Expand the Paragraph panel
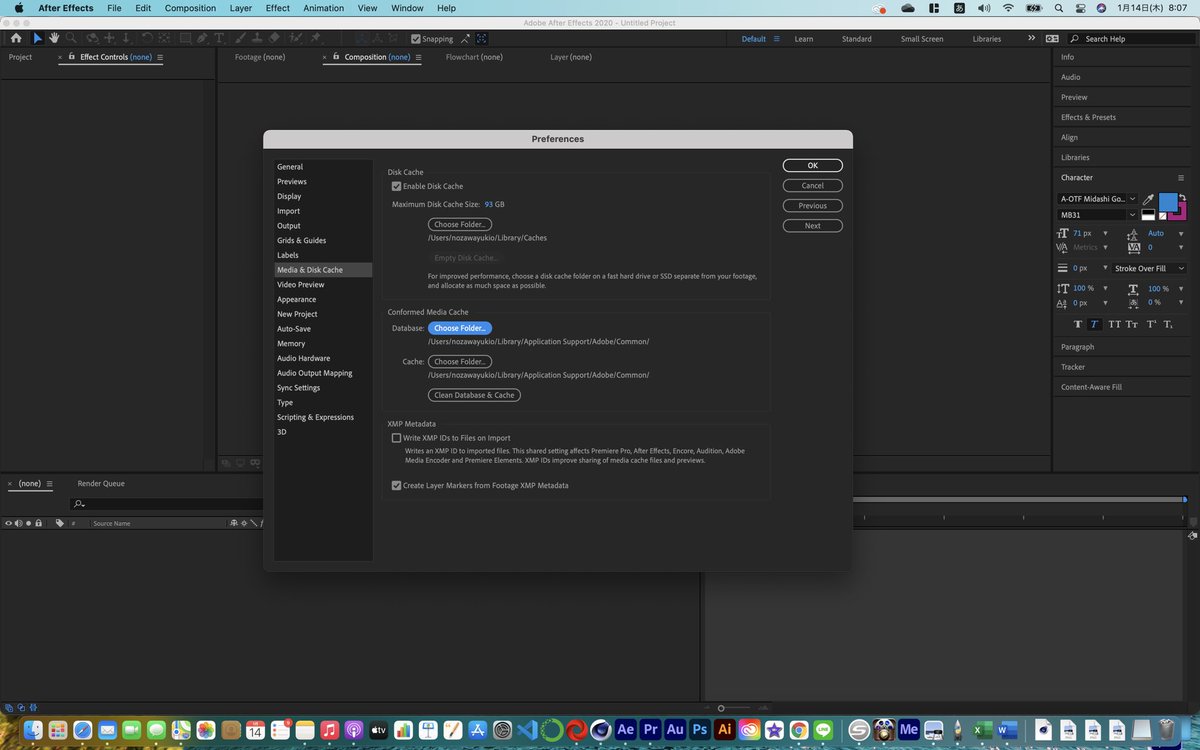Image resolution: width=1200 pixels, height=750 pixels. click(1077, 347)
